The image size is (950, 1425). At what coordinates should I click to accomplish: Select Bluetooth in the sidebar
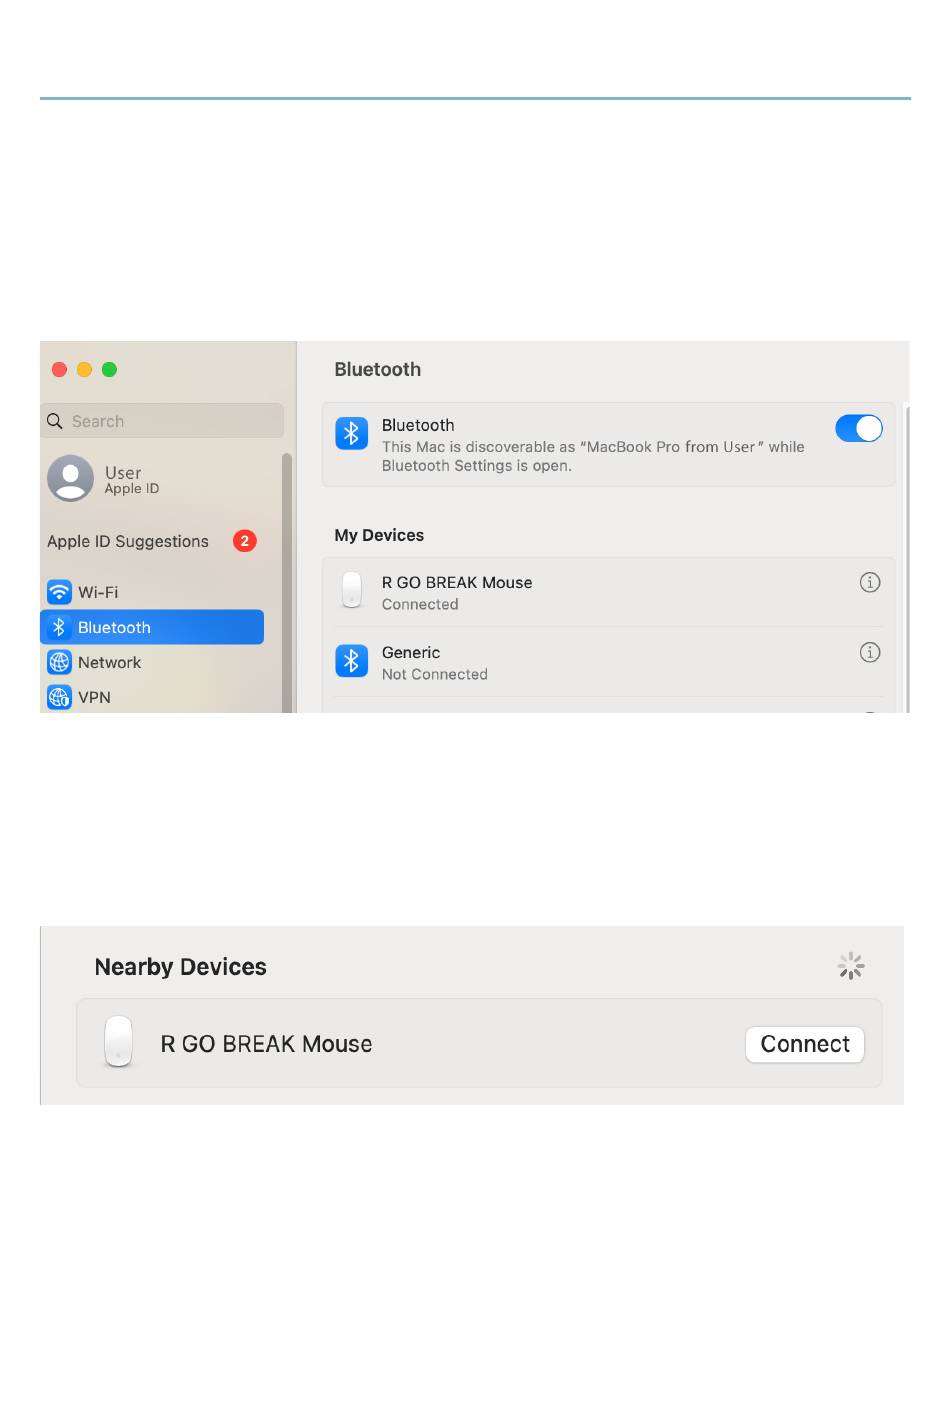pos(152,627)
